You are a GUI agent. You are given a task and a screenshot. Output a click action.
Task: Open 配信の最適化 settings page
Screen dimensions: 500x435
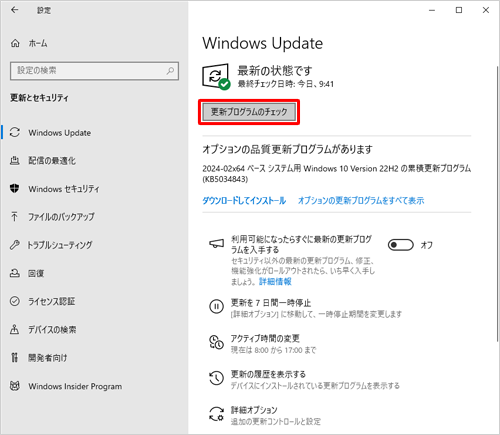point(52,161)
